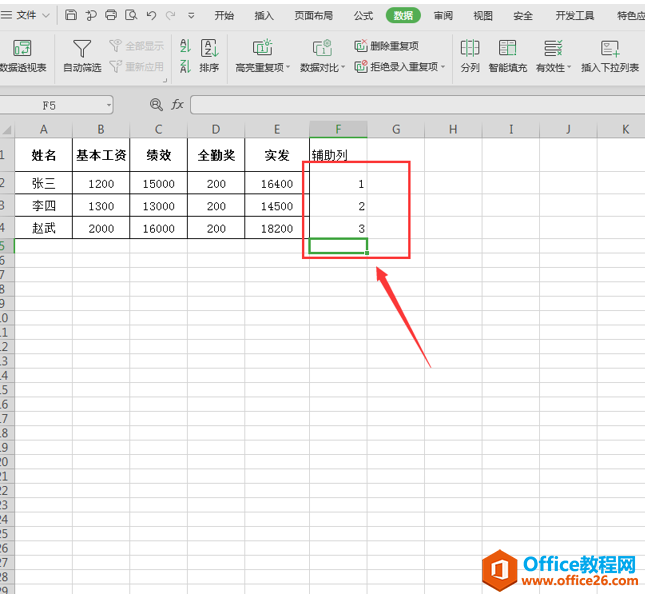
Task: Click the selected cell F5
Action: [338, 246]
